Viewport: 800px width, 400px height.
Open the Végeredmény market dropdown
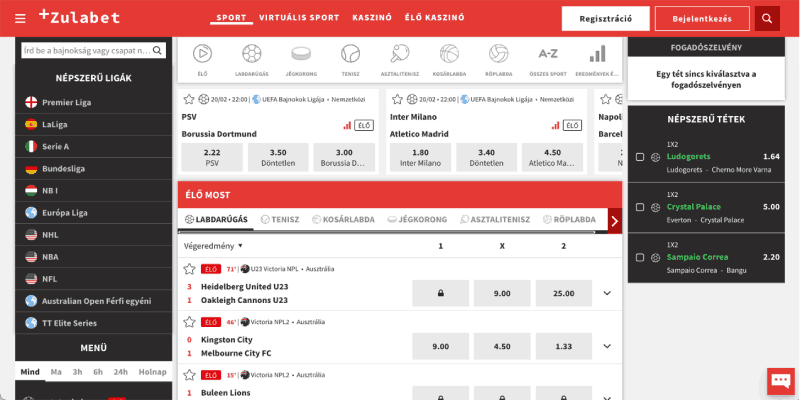tap(213, 246)
